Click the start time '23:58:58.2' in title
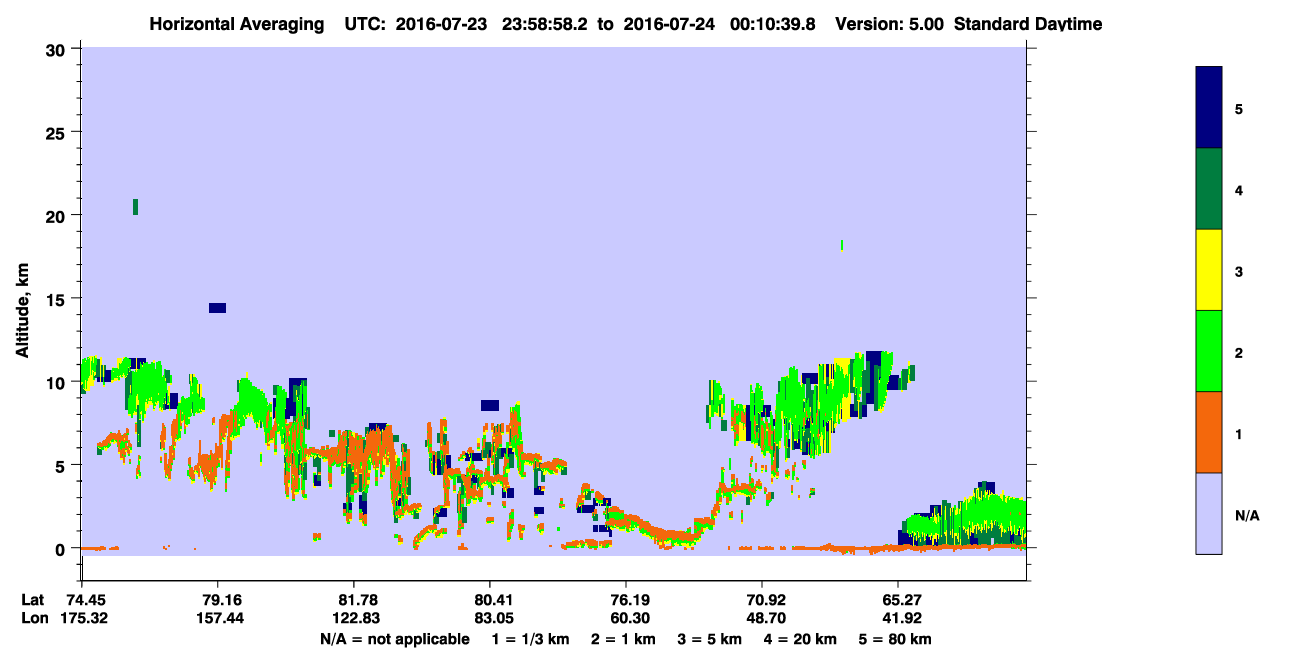The image size is (1300, 667). click(543, 24)
